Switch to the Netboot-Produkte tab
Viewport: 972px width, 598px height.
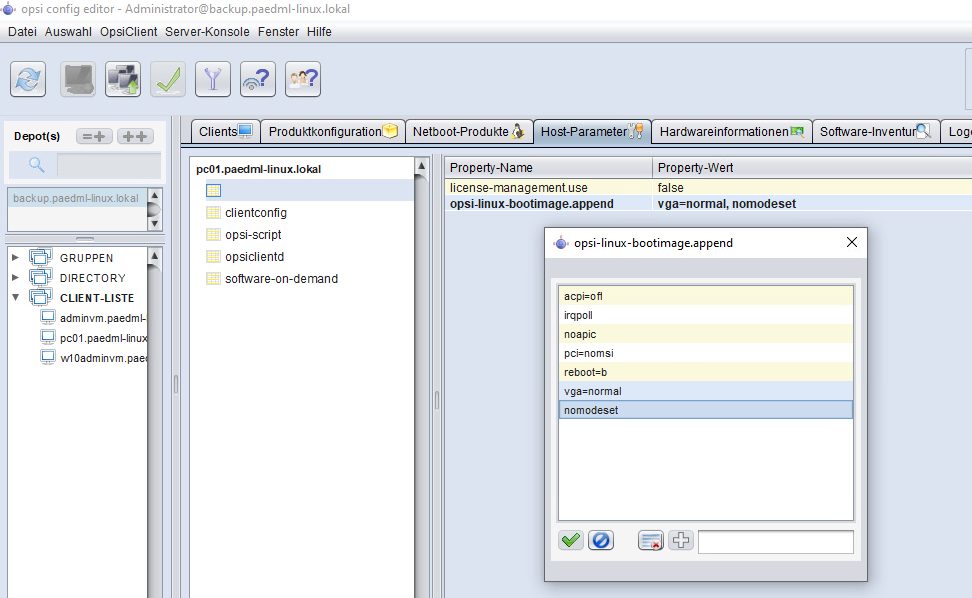tap(469, 131)
